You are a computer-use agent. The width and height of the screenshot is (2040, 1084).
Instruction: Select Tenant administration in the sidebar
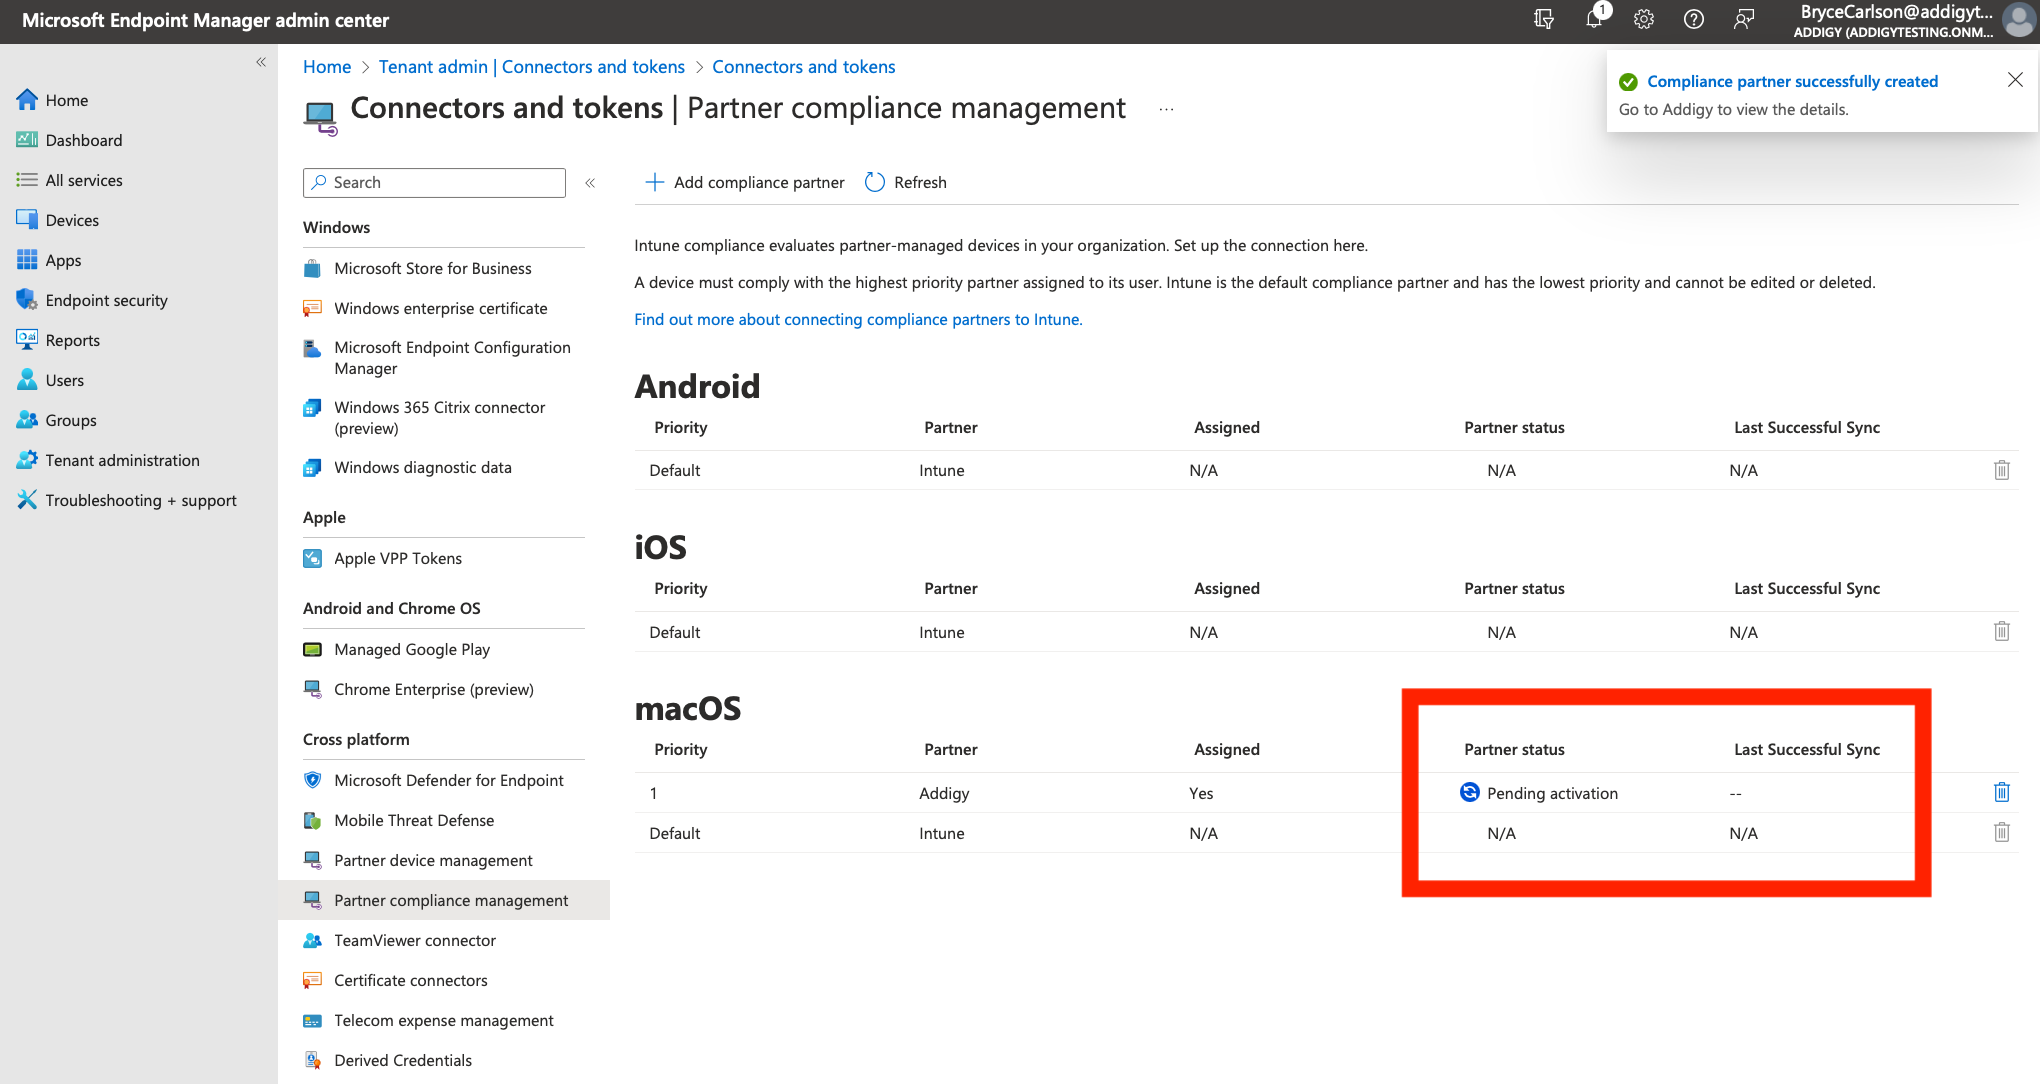121,460
